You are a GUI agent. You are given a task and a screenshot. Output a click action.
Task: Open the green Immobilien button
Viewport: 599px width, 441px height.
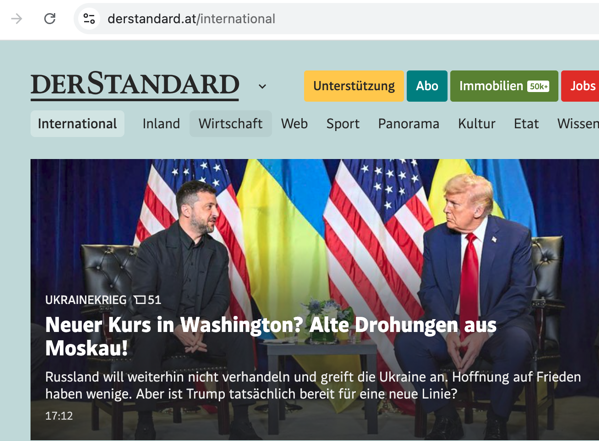tap(504, 86)
